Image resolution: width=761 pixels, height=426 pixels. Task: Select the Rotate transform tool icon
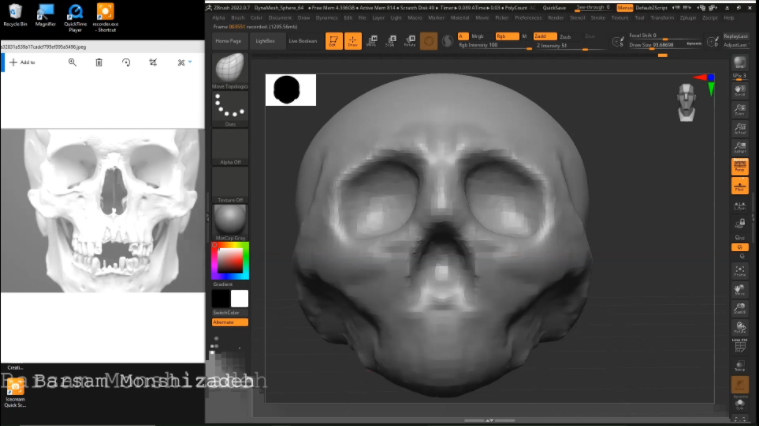[x=410, y=41]
